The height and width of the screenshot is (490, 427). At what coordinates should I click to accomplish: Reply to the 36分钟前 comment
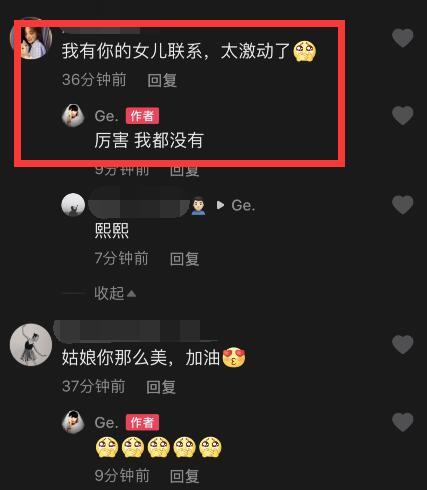pos(162,80)
